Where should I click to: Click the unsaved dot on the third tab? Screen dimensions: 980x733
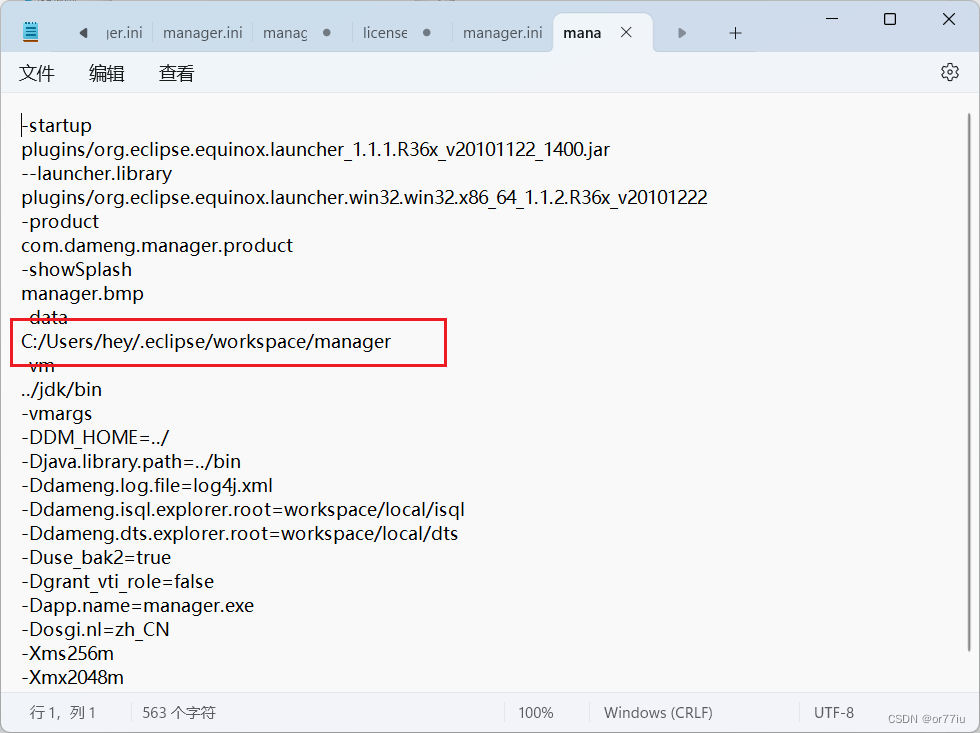tap(325, 32)
